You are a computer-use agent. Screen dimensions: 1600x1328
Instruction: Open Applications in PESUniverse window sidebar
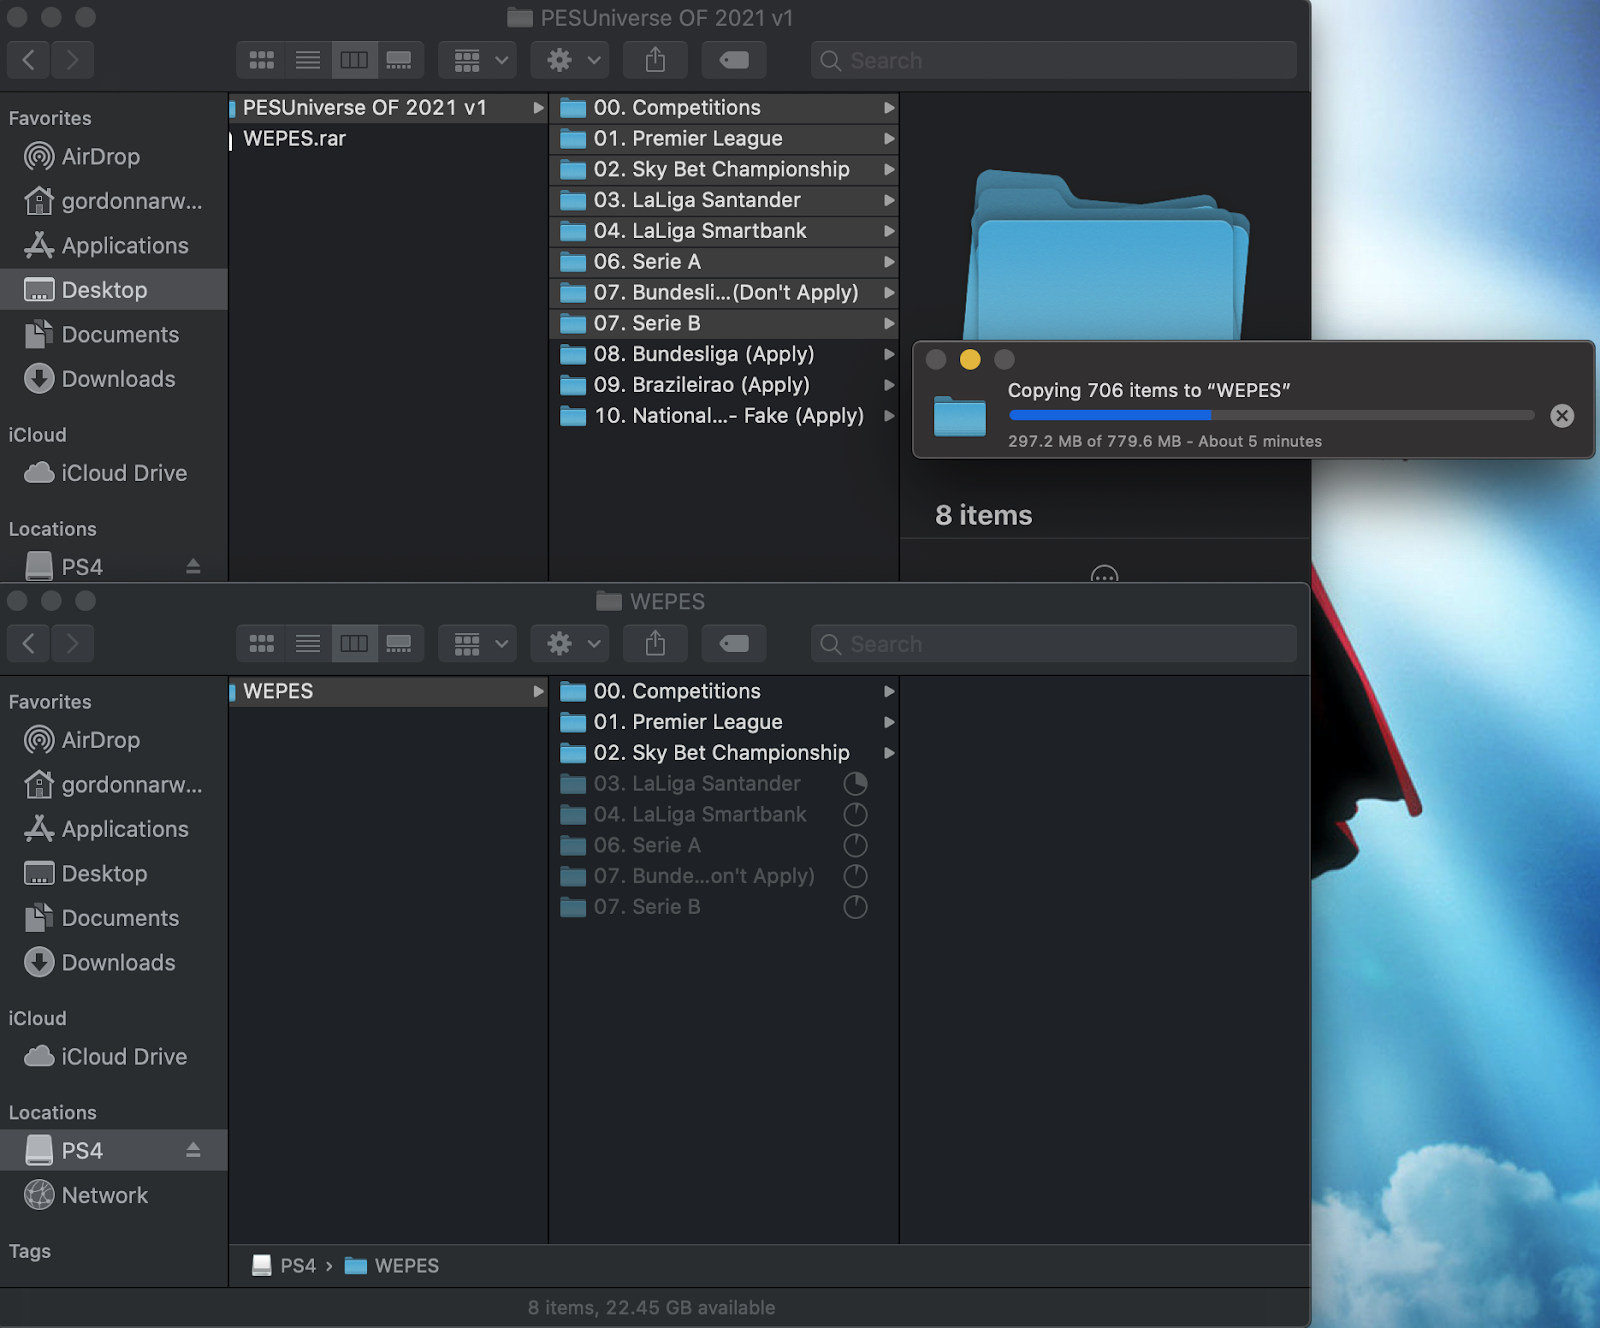point(114,245)
